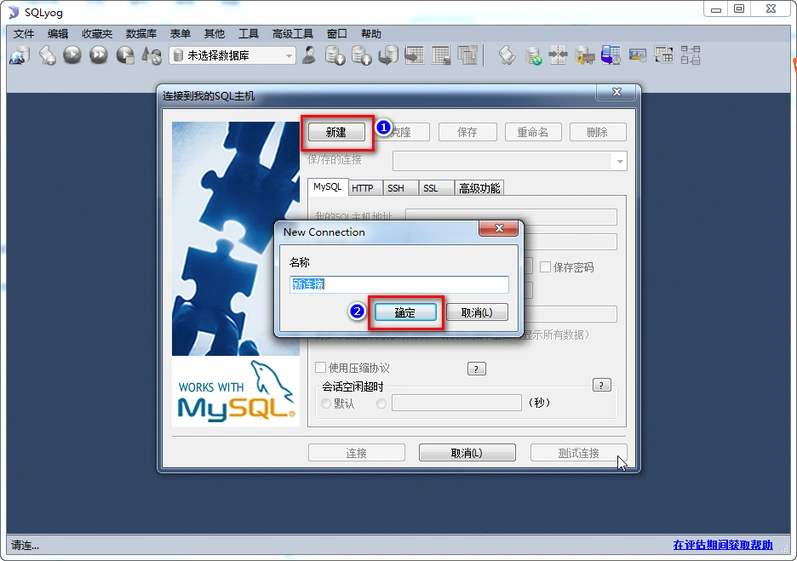Switch to the 高级功能 tab

pyautogui.click(x=479, y=188)
